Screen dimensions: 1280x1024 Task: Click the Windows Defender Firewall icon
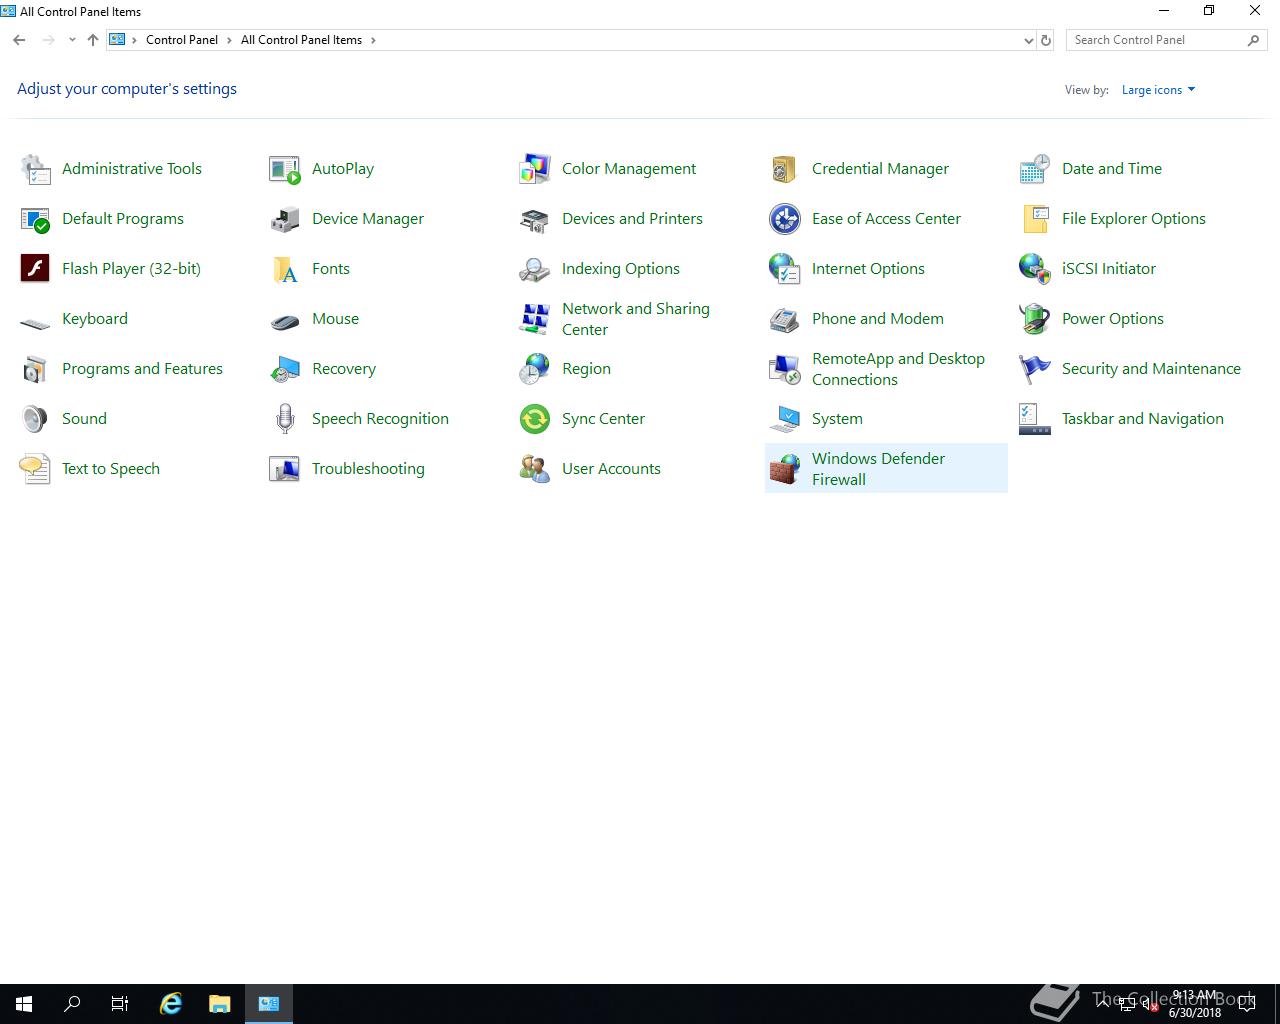[x=785, y=469]
